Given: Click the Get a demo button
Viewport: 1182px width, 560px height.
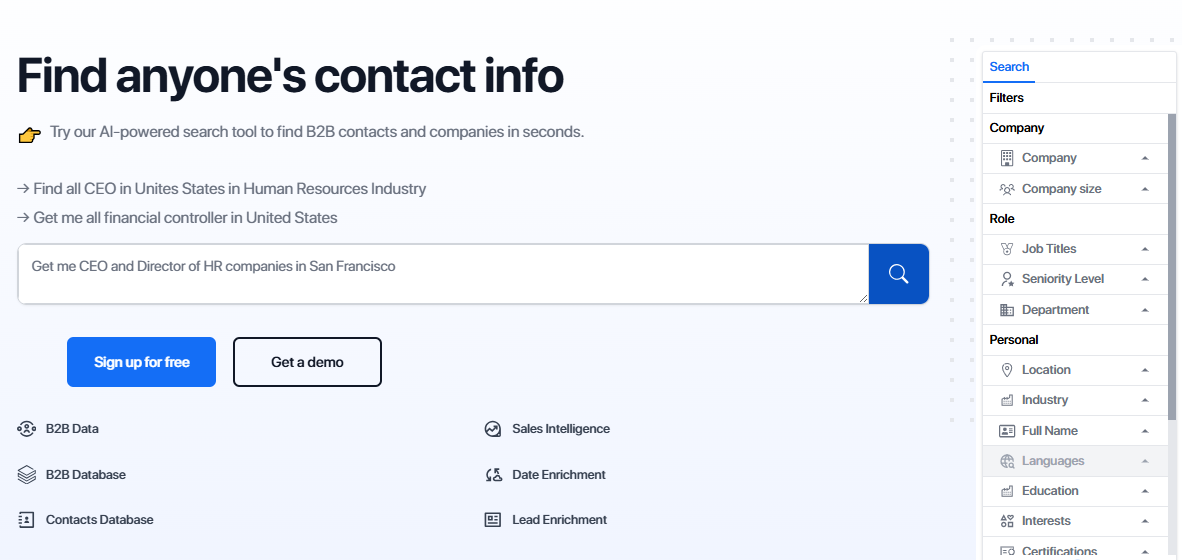Looking at the screenshot, I should click(x=307, y=362).
